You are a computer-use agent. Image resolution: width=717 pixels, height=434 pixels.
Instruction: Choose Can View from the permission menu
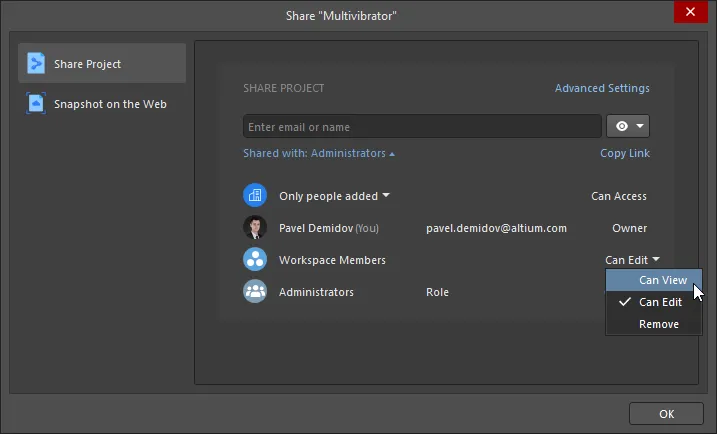pos(654,280)
